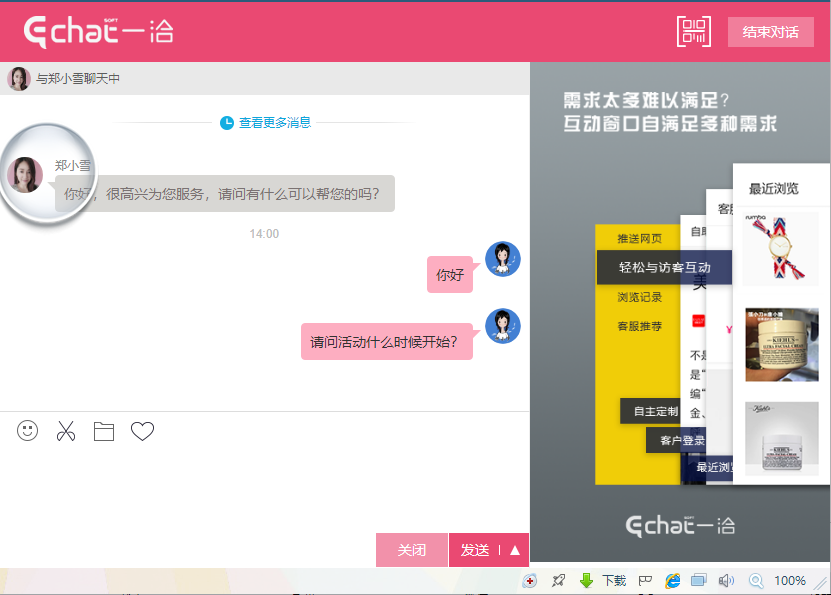Mute sound with the speaker icon
Image resolution: width=831 pixels, height=595 pixels.
[726, 580]
